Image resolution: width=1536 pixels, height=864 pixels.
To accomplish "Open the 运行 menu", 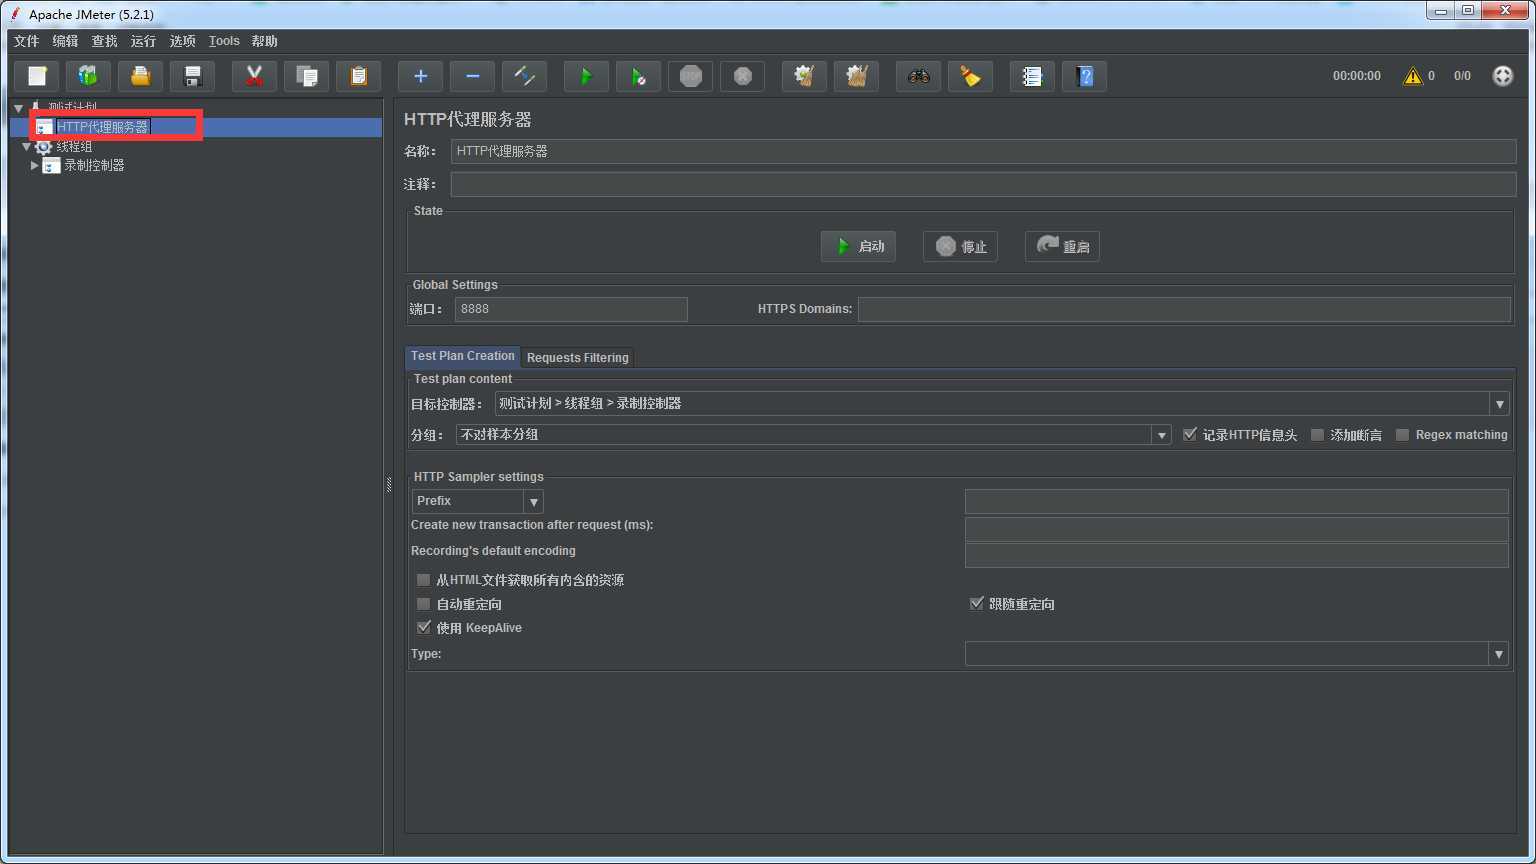I will tap(143, 41).
